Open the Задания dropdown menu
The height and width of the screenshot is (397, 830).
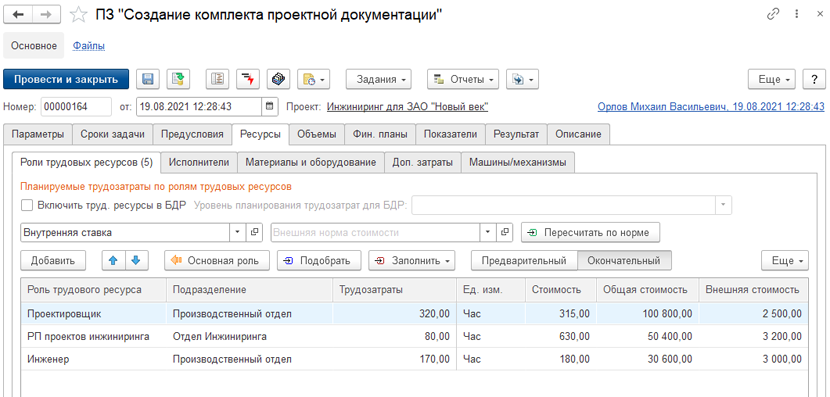point(378,79)
